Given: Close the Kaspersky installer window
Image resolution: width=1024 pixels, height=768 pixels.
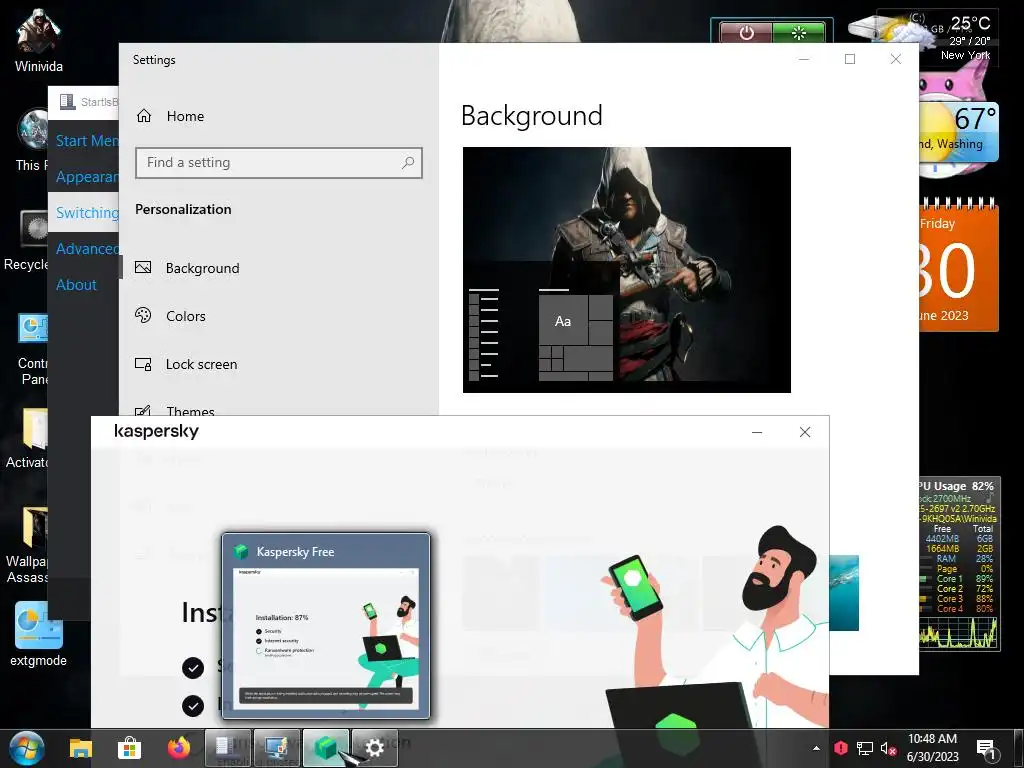Looking at the screenshot, I should (x=805, y=432).
